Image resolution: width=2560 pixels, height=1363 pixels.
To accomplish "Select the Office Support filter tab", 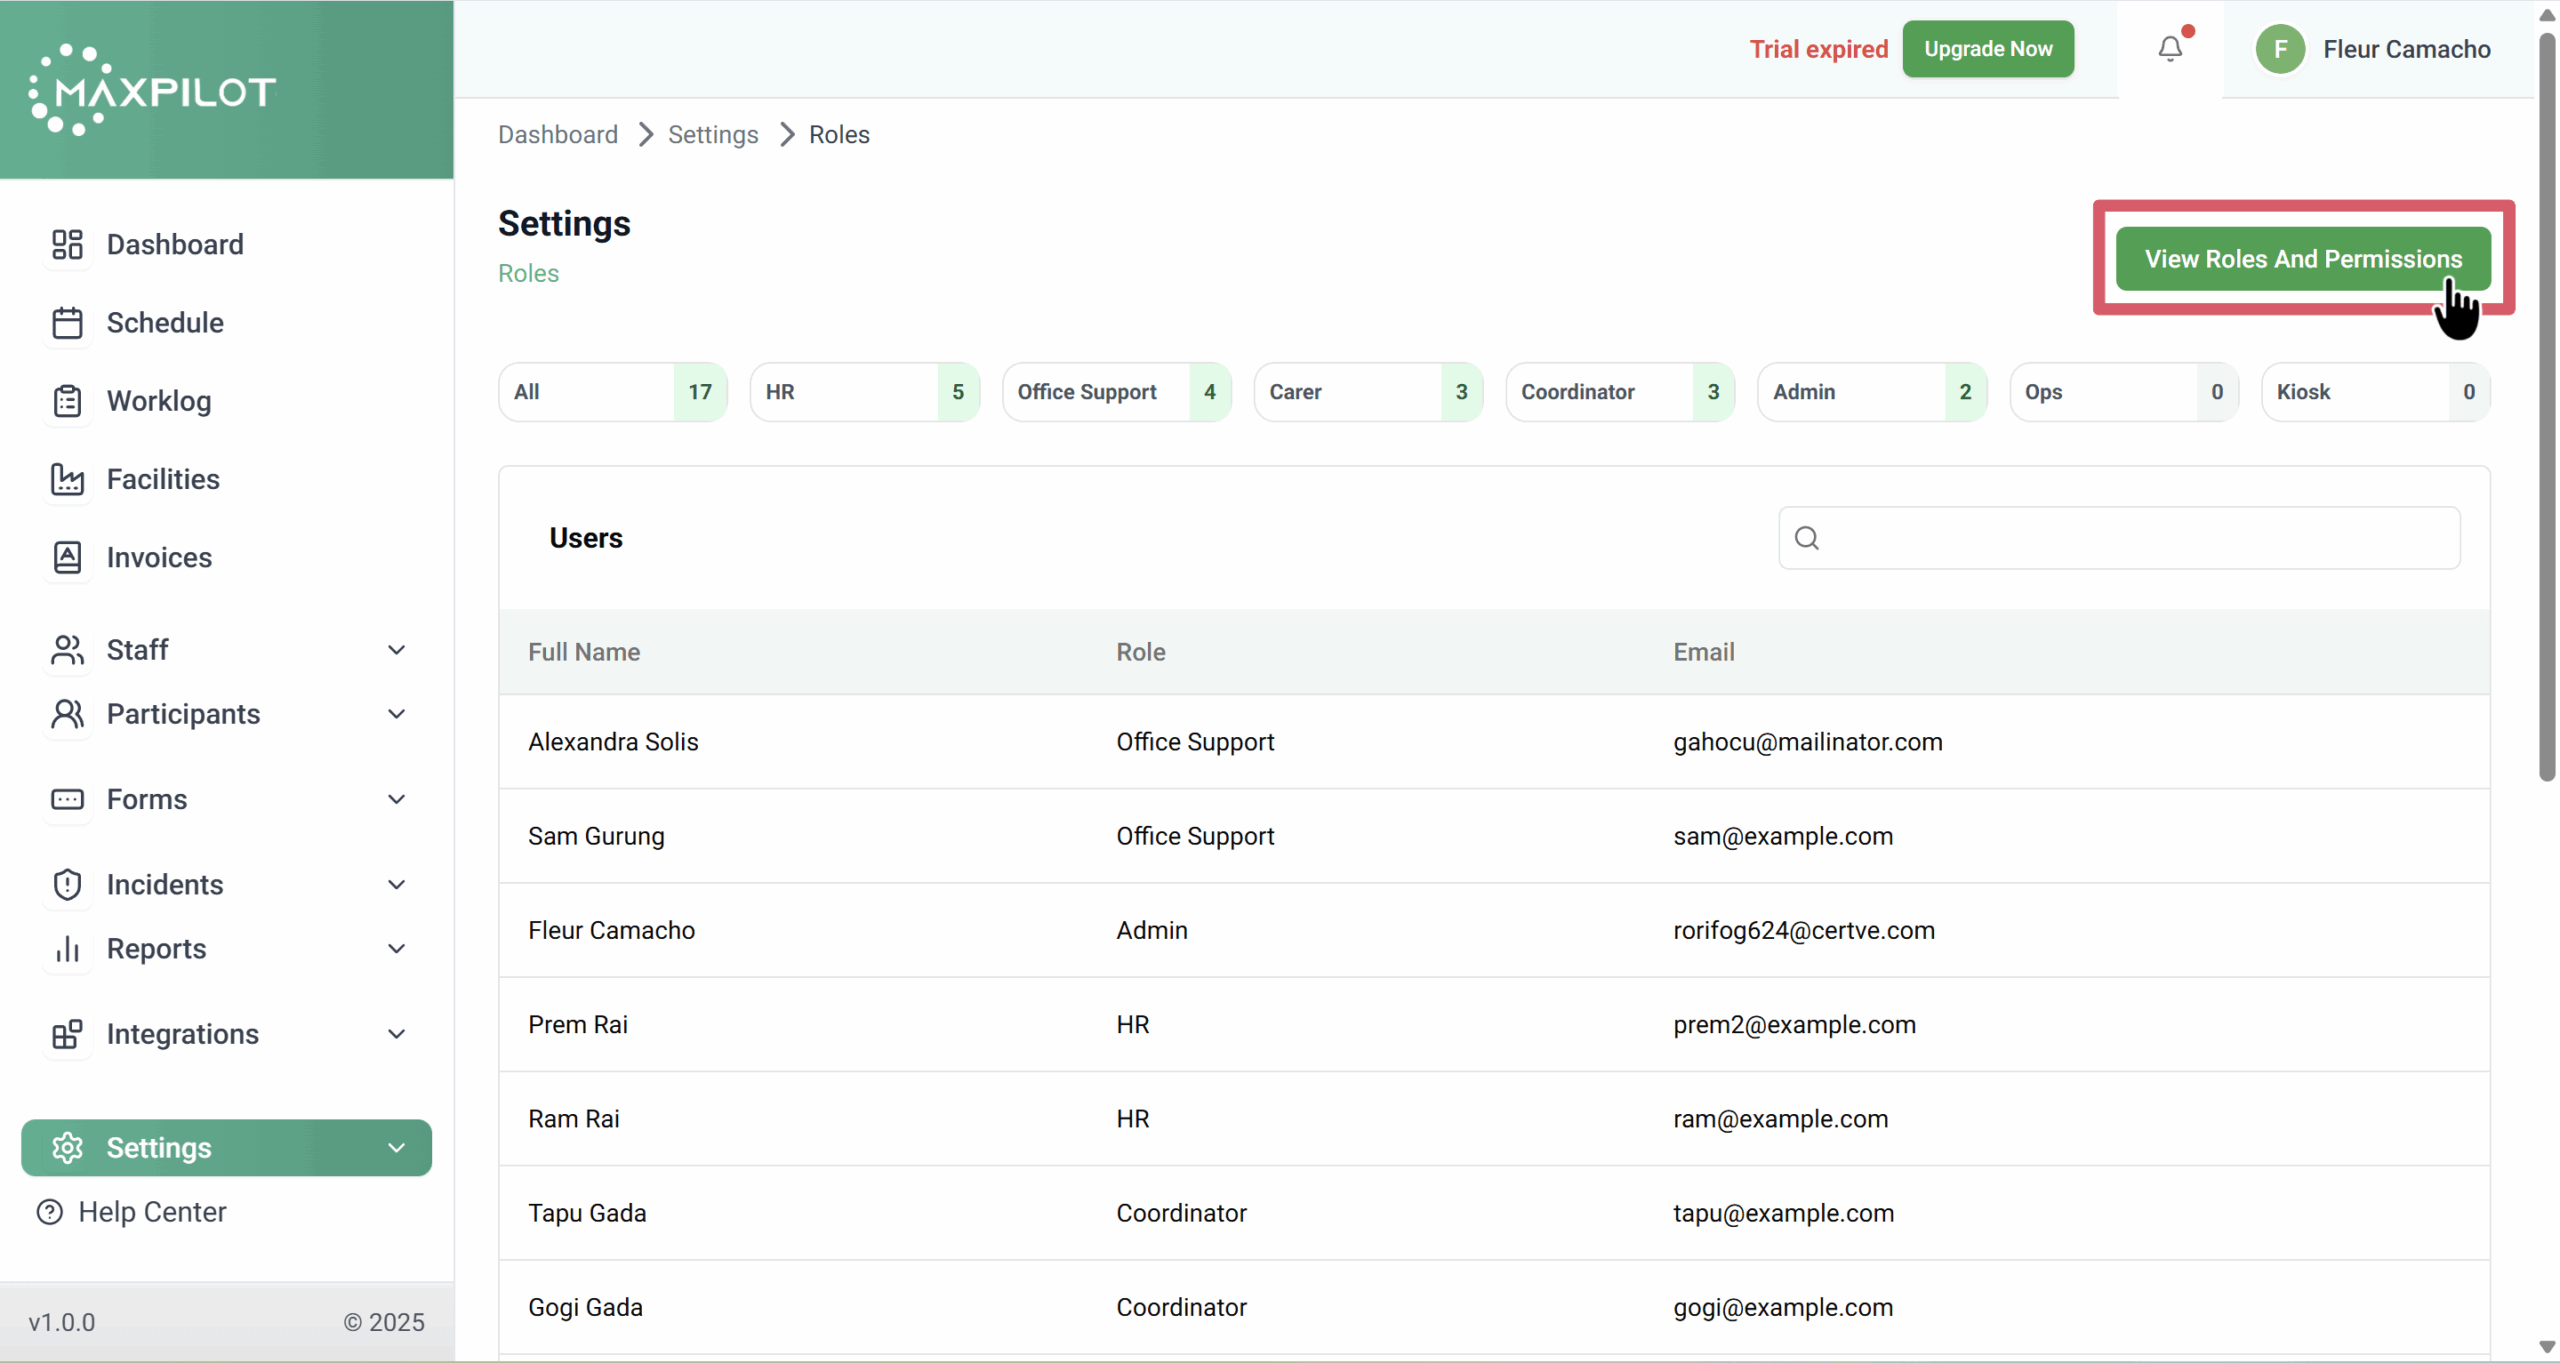I will pyautogui.click(x=1116, y=392).
